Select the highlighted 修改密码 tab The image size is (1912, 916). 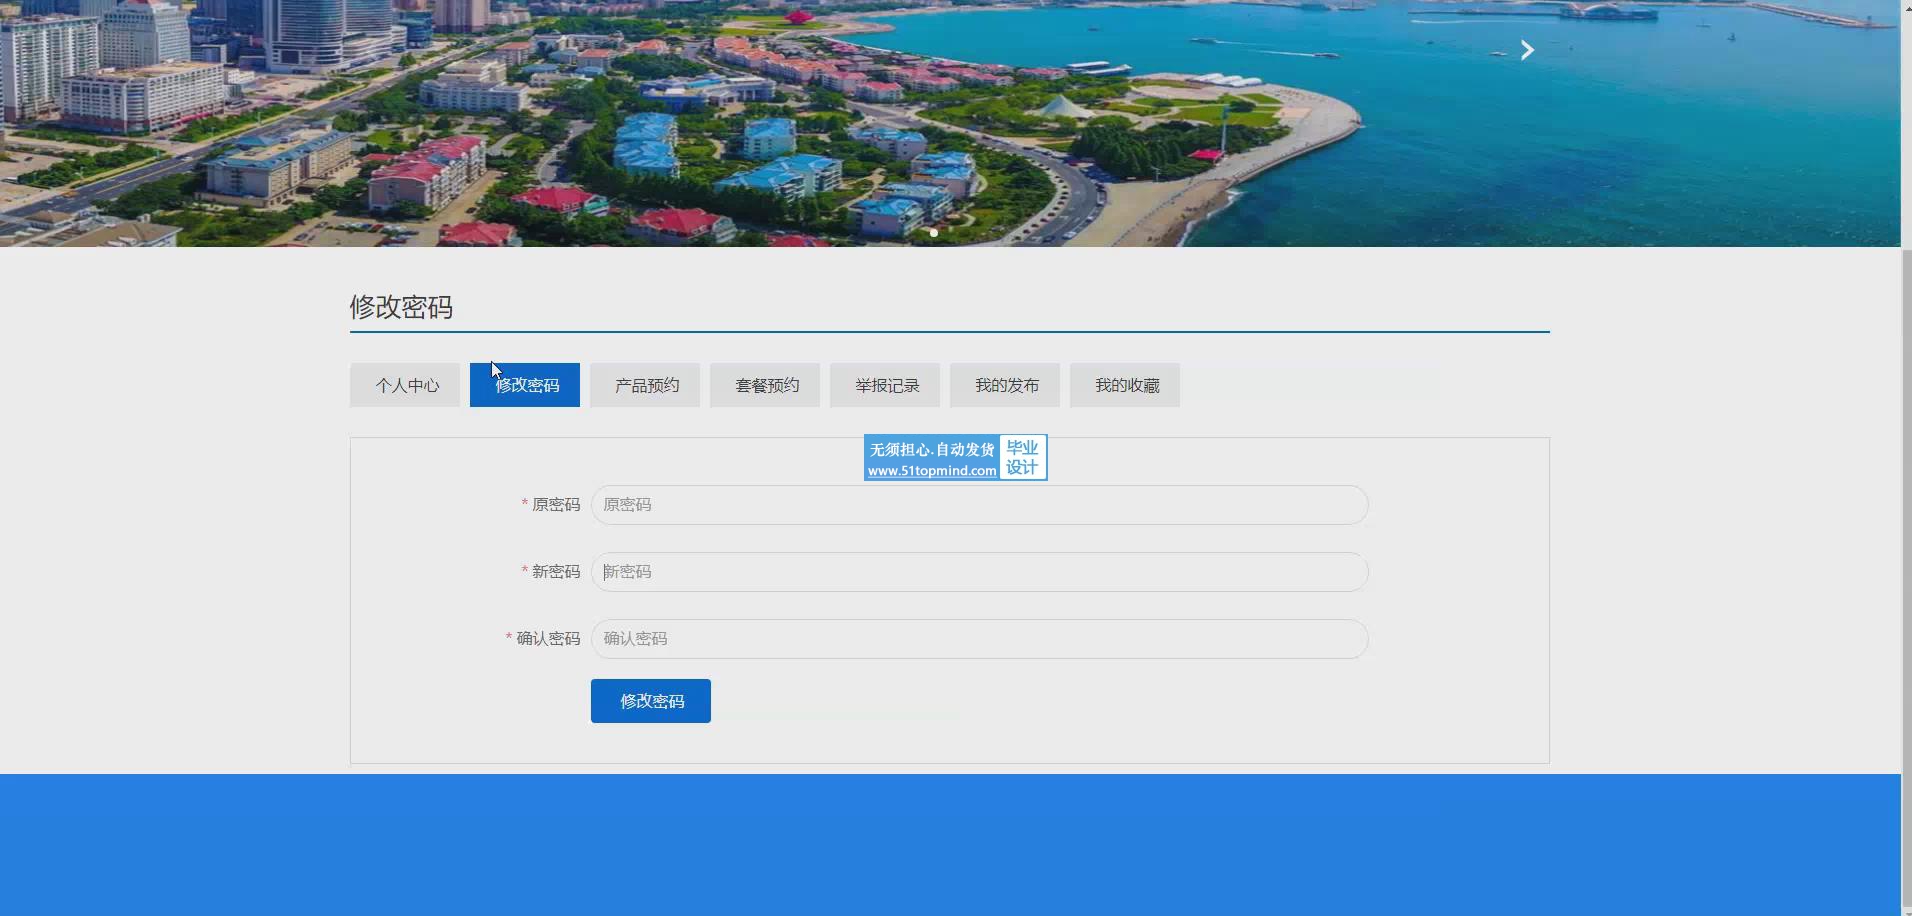[x=525, y=385]
